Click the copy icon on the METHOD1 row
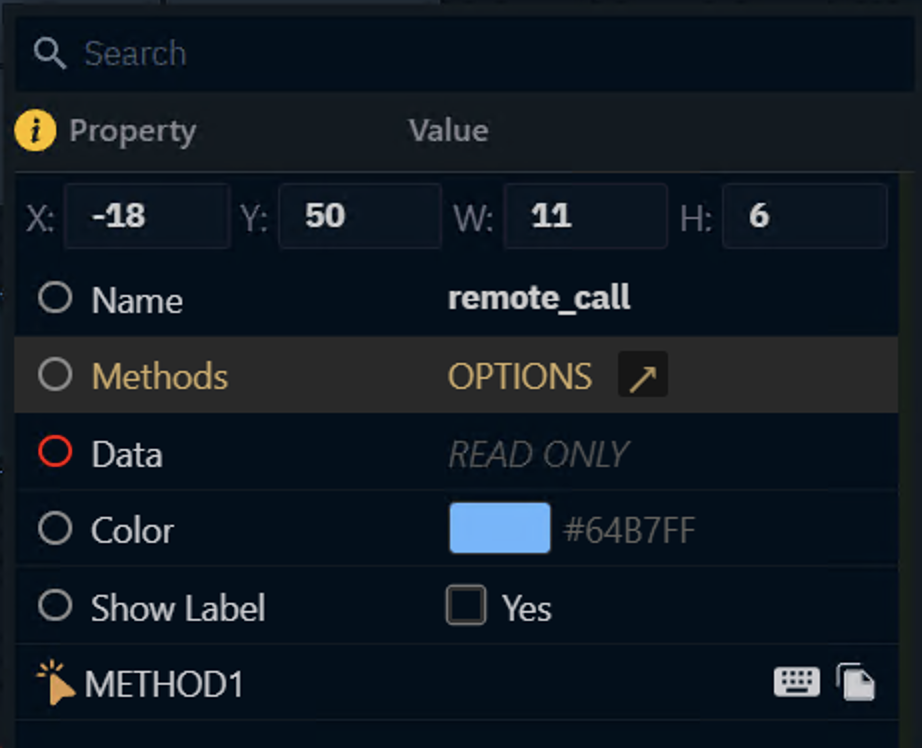Screen dimensions: 922x748 click(x=856, y=682)
